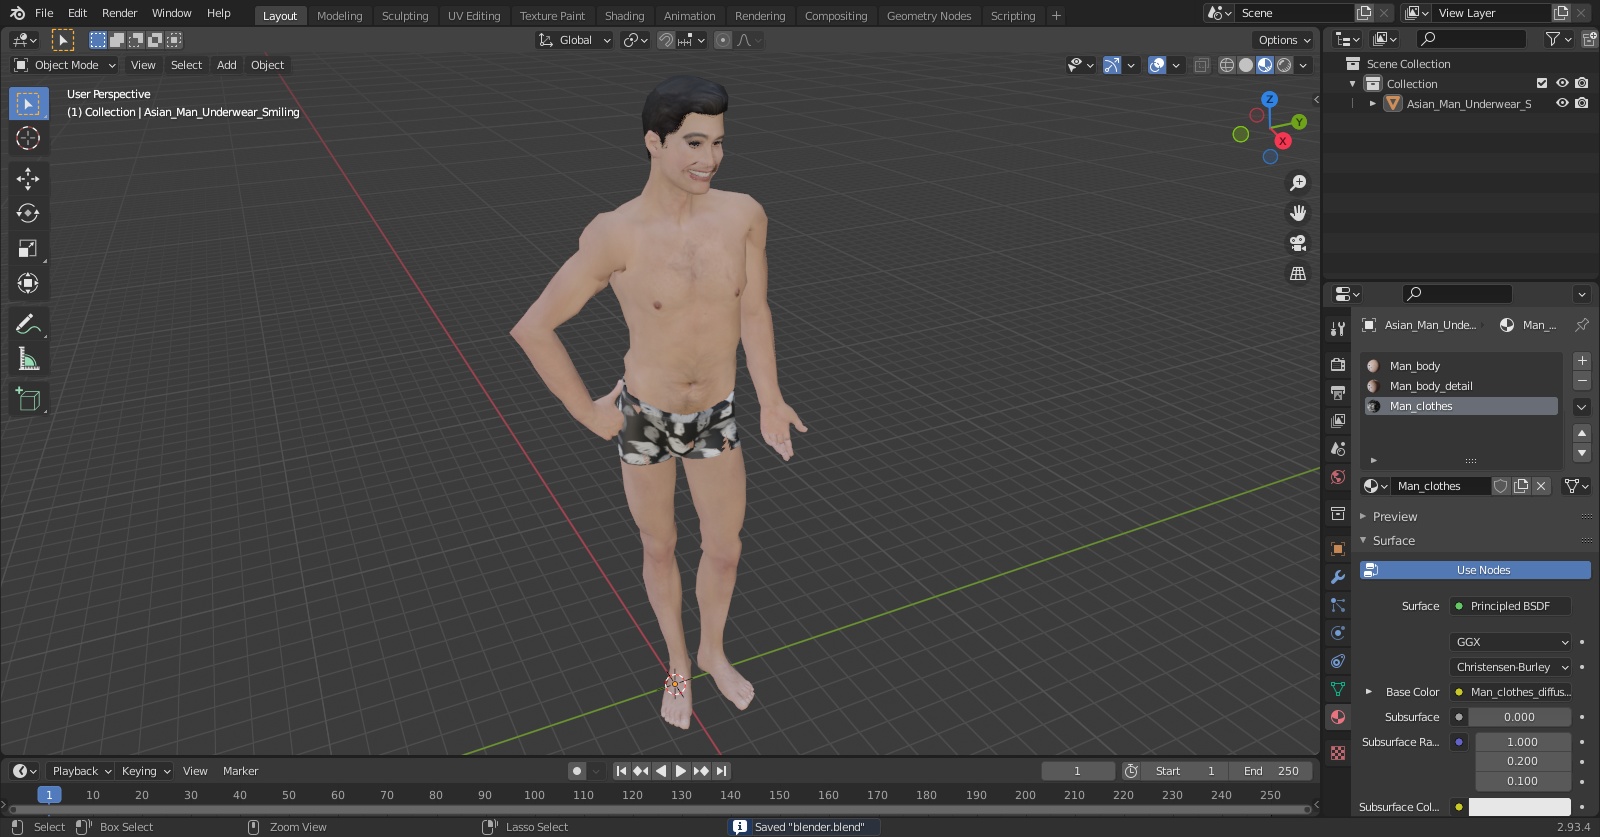The height and width of the screenshot is (837, 1600).
Task: Select the Annotate tool
Action: click(x=28, y=324)
